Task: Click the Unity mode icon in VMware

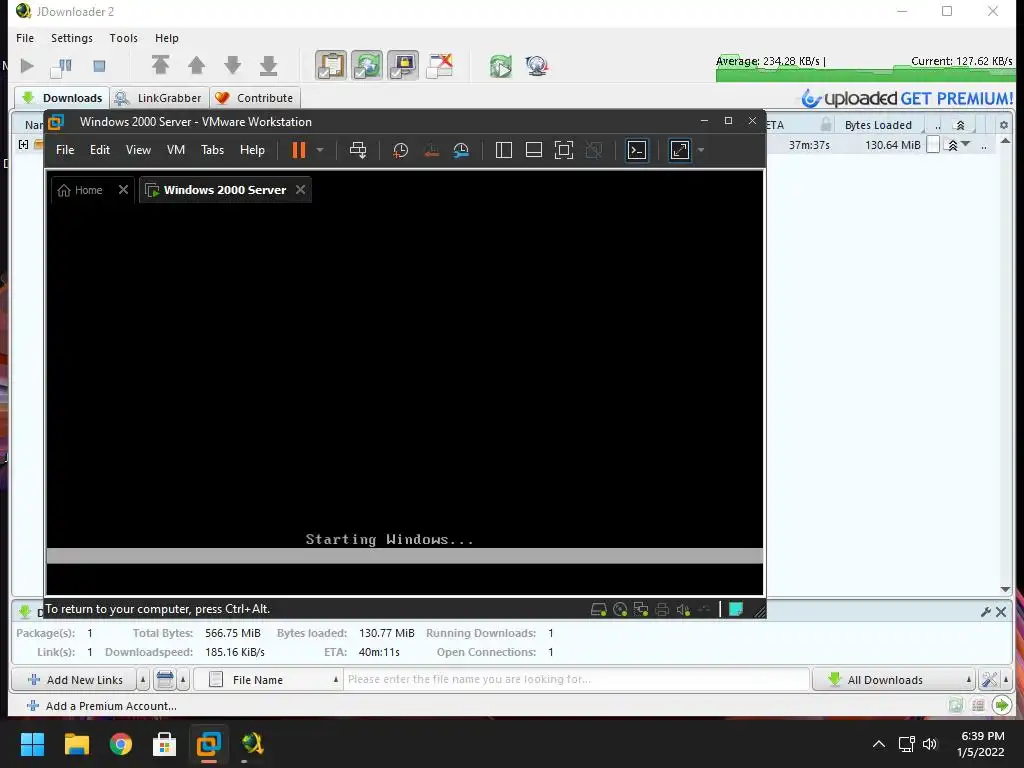Action: click(594, 150)
